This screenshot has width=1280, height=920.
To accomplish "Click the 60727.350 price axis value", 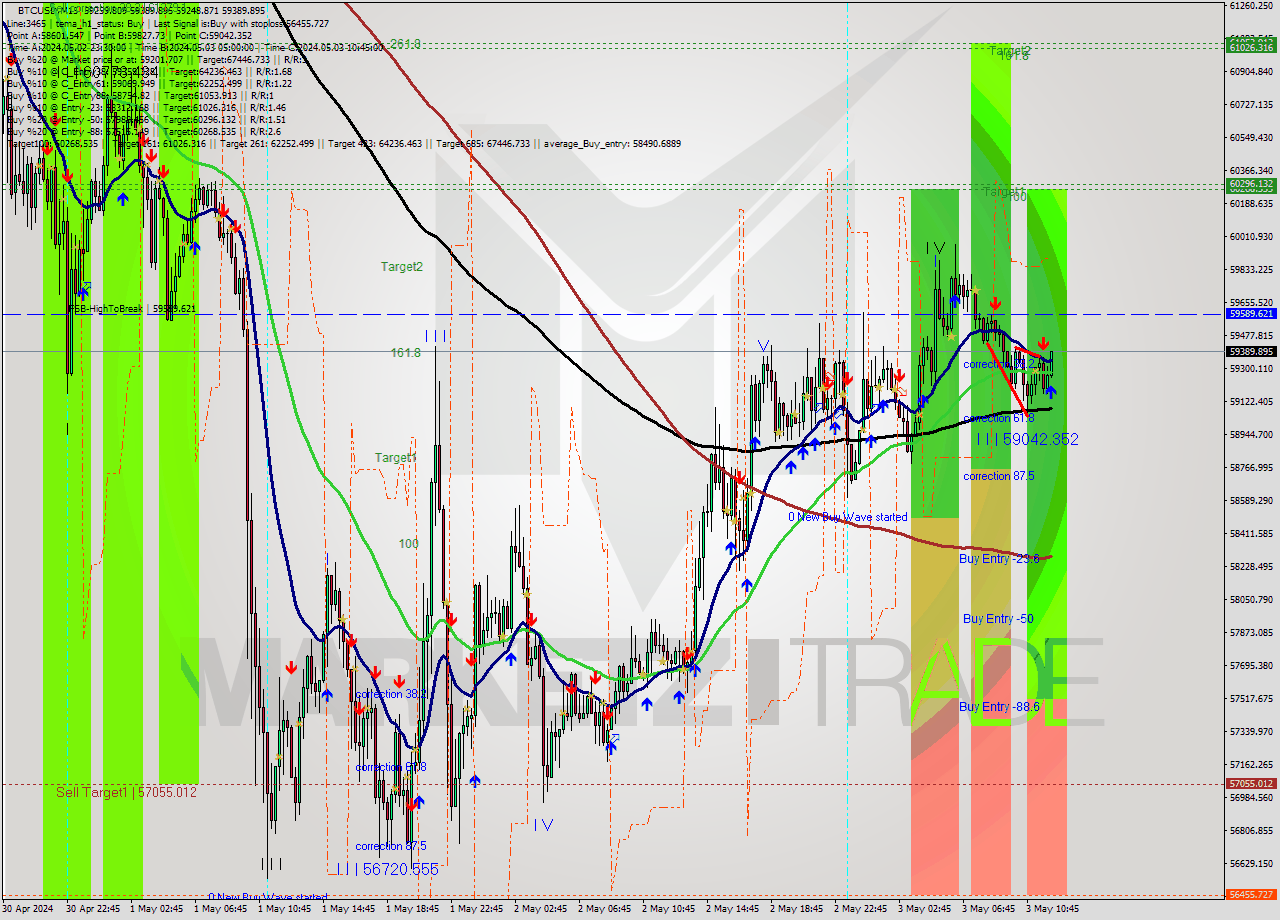I will pos(1251,105).
